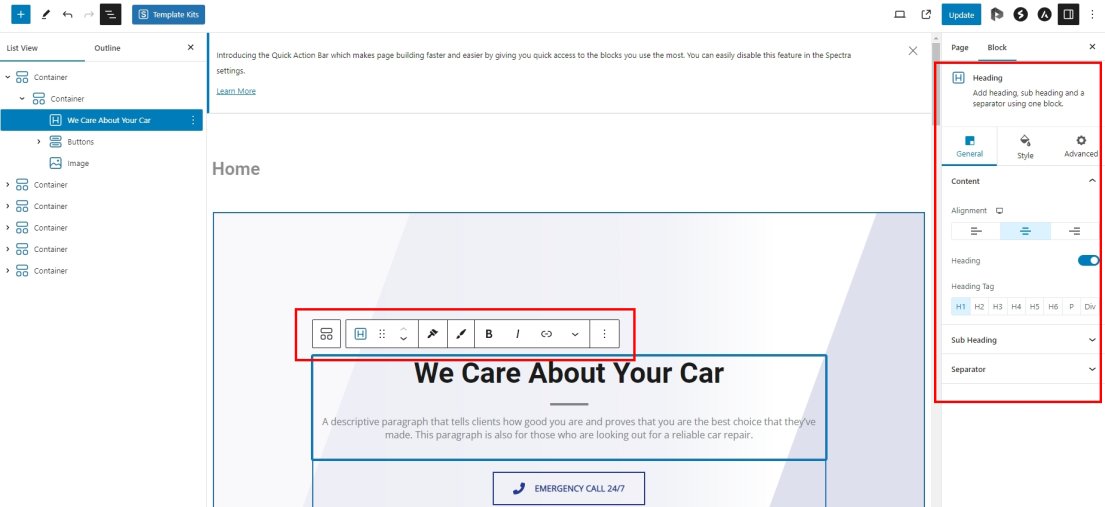Click the drag handle in block toolbar
This screenshot has width=1105, height=507.
click(382, 334)
